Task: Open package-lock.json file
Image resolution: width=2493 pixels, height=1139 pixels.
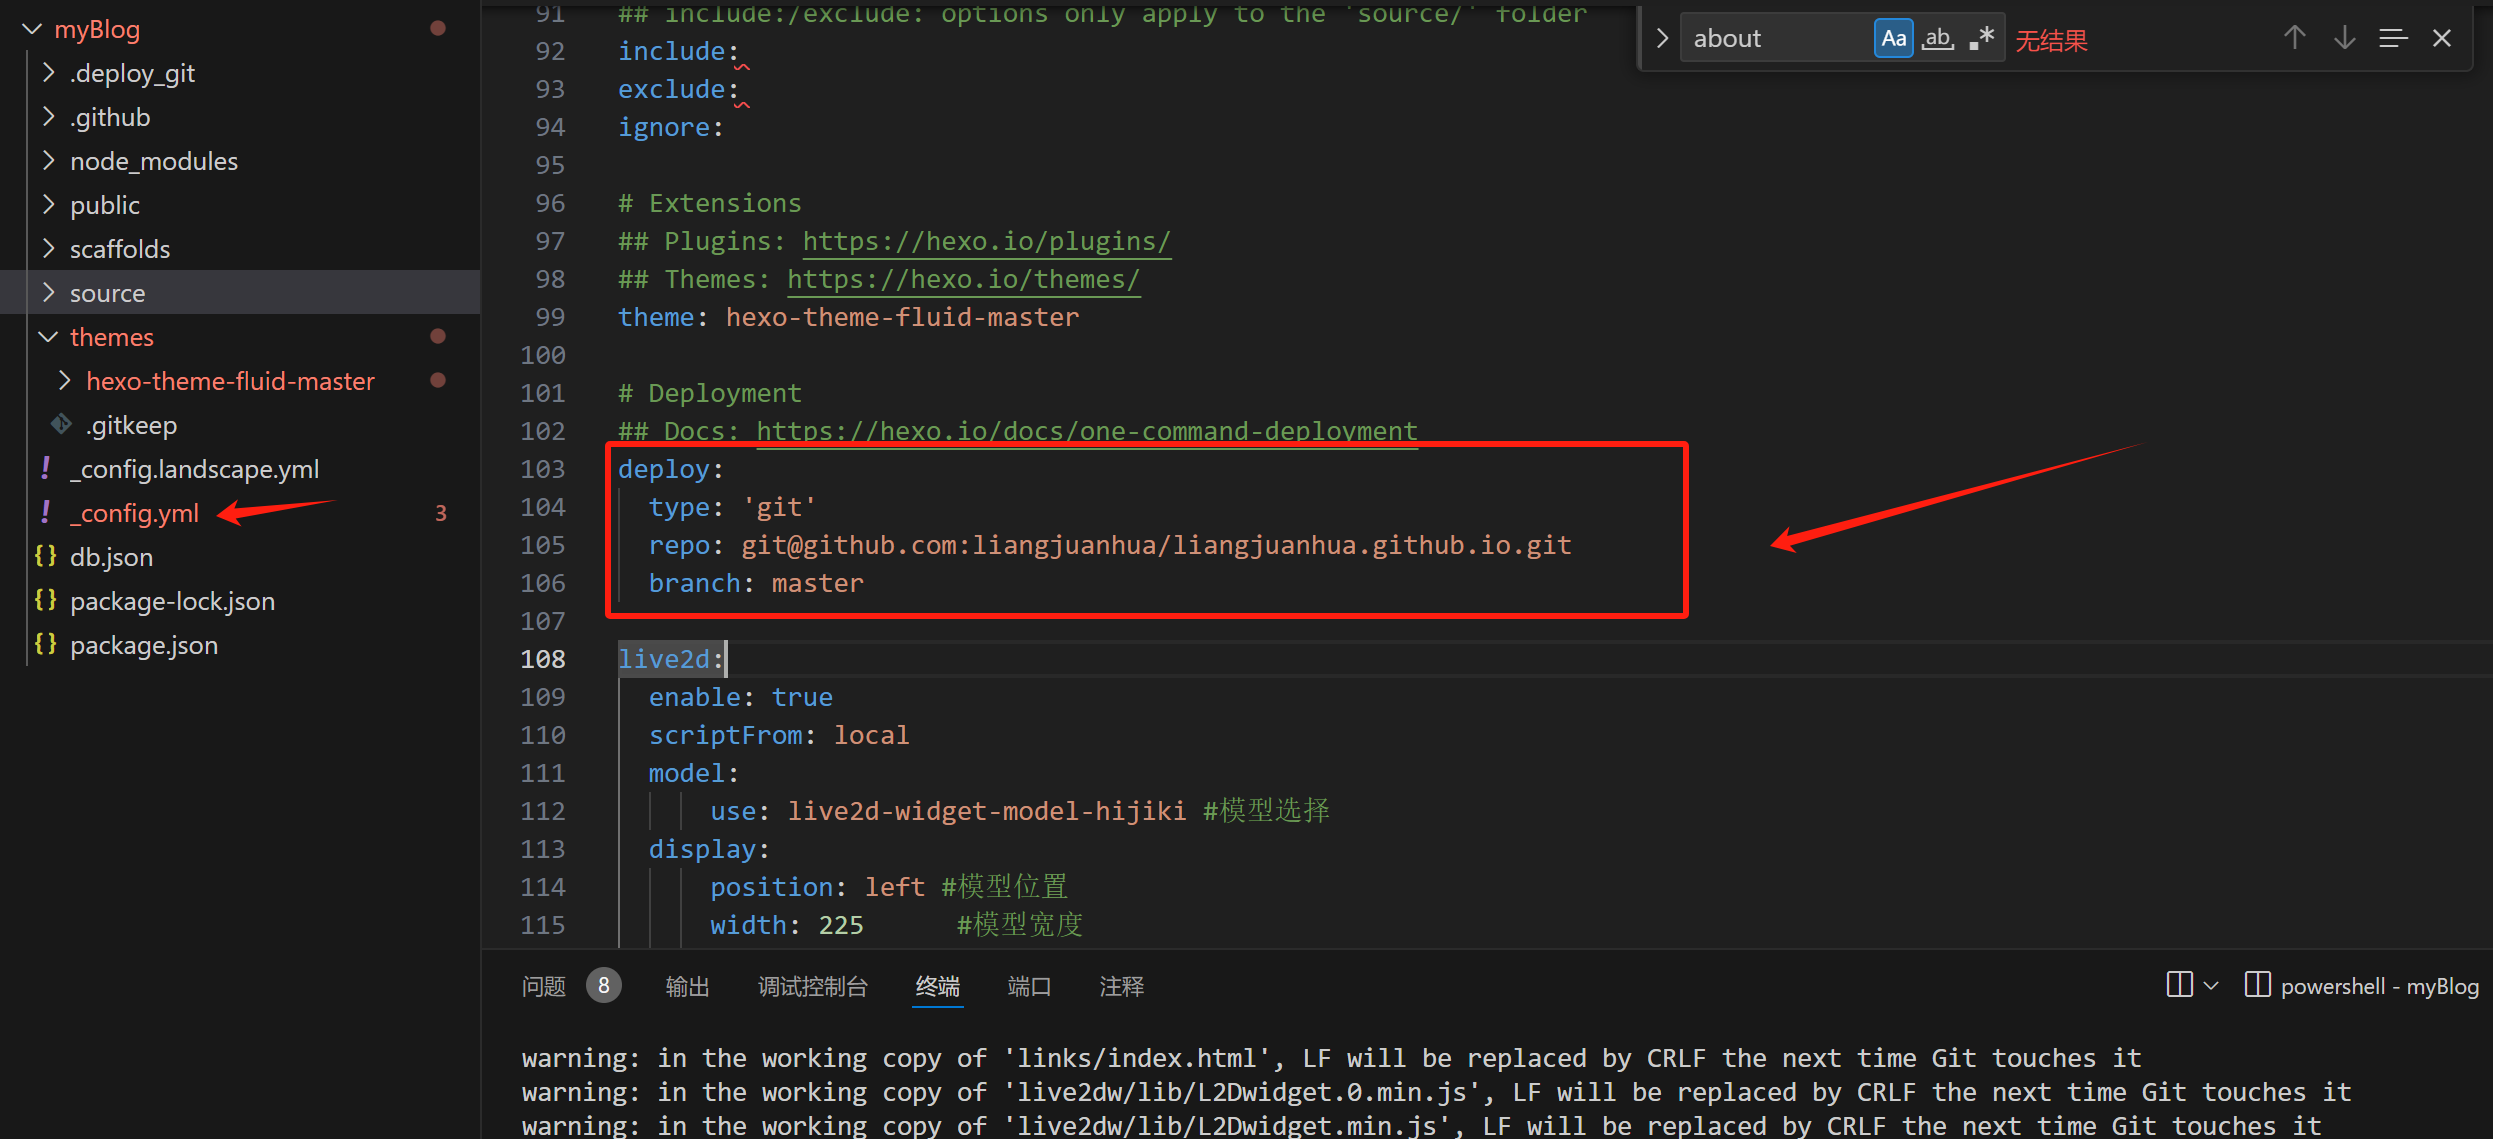Action: (x=172, y=601)
